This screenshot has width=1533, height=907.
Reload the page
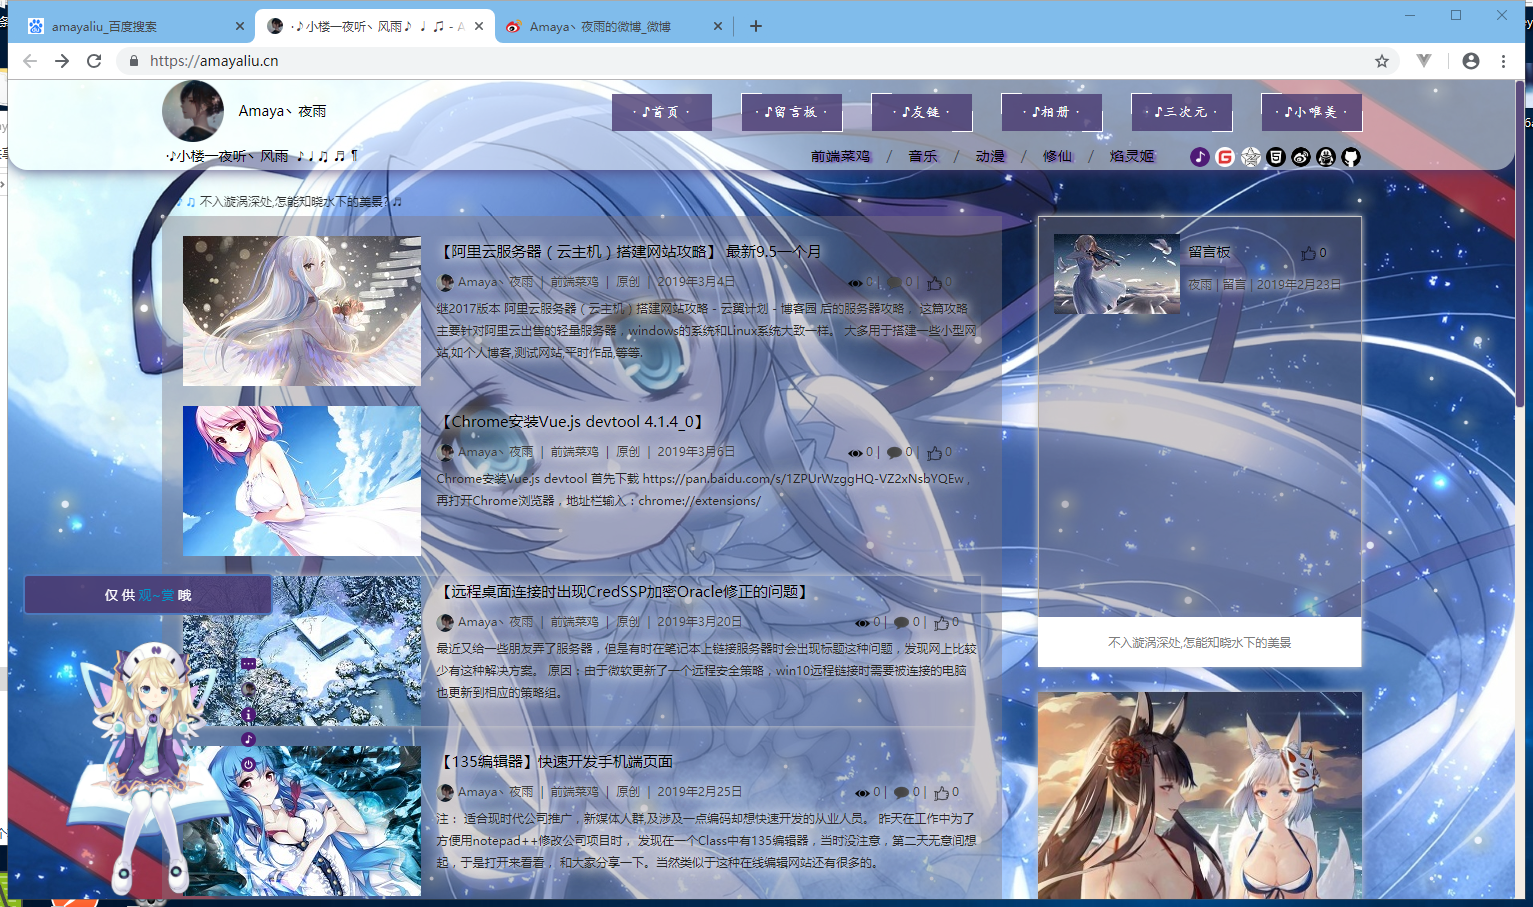point(94,61)
